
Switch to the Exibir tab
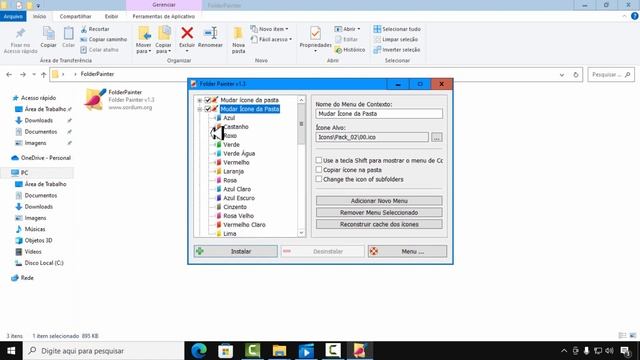pos(111,16)
